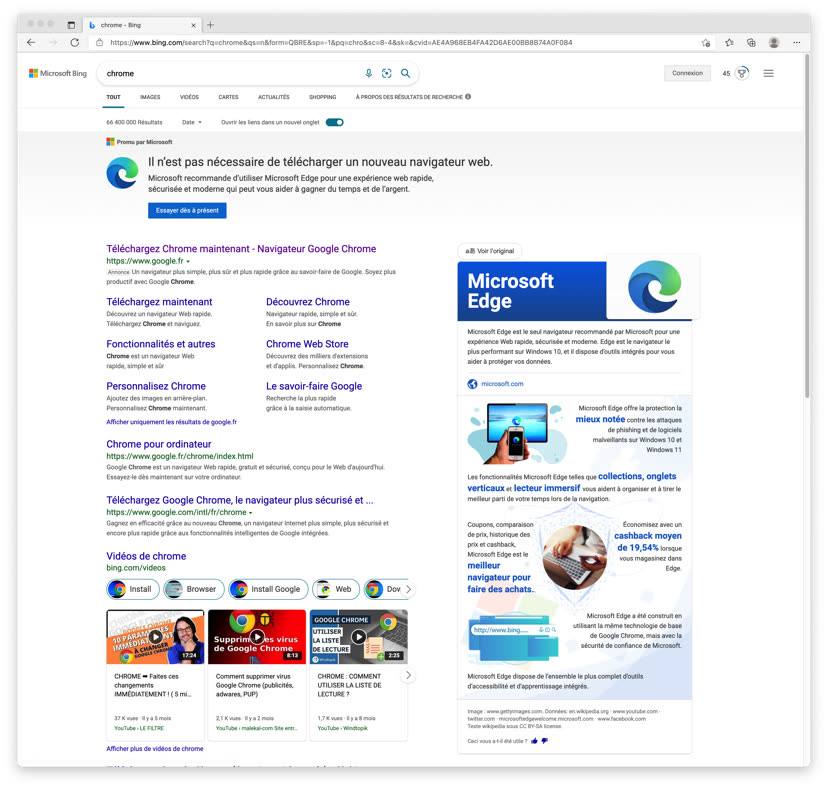
Task: Expand arrow next to google.com/intl/fr/chrome URL
Action: 250,513
